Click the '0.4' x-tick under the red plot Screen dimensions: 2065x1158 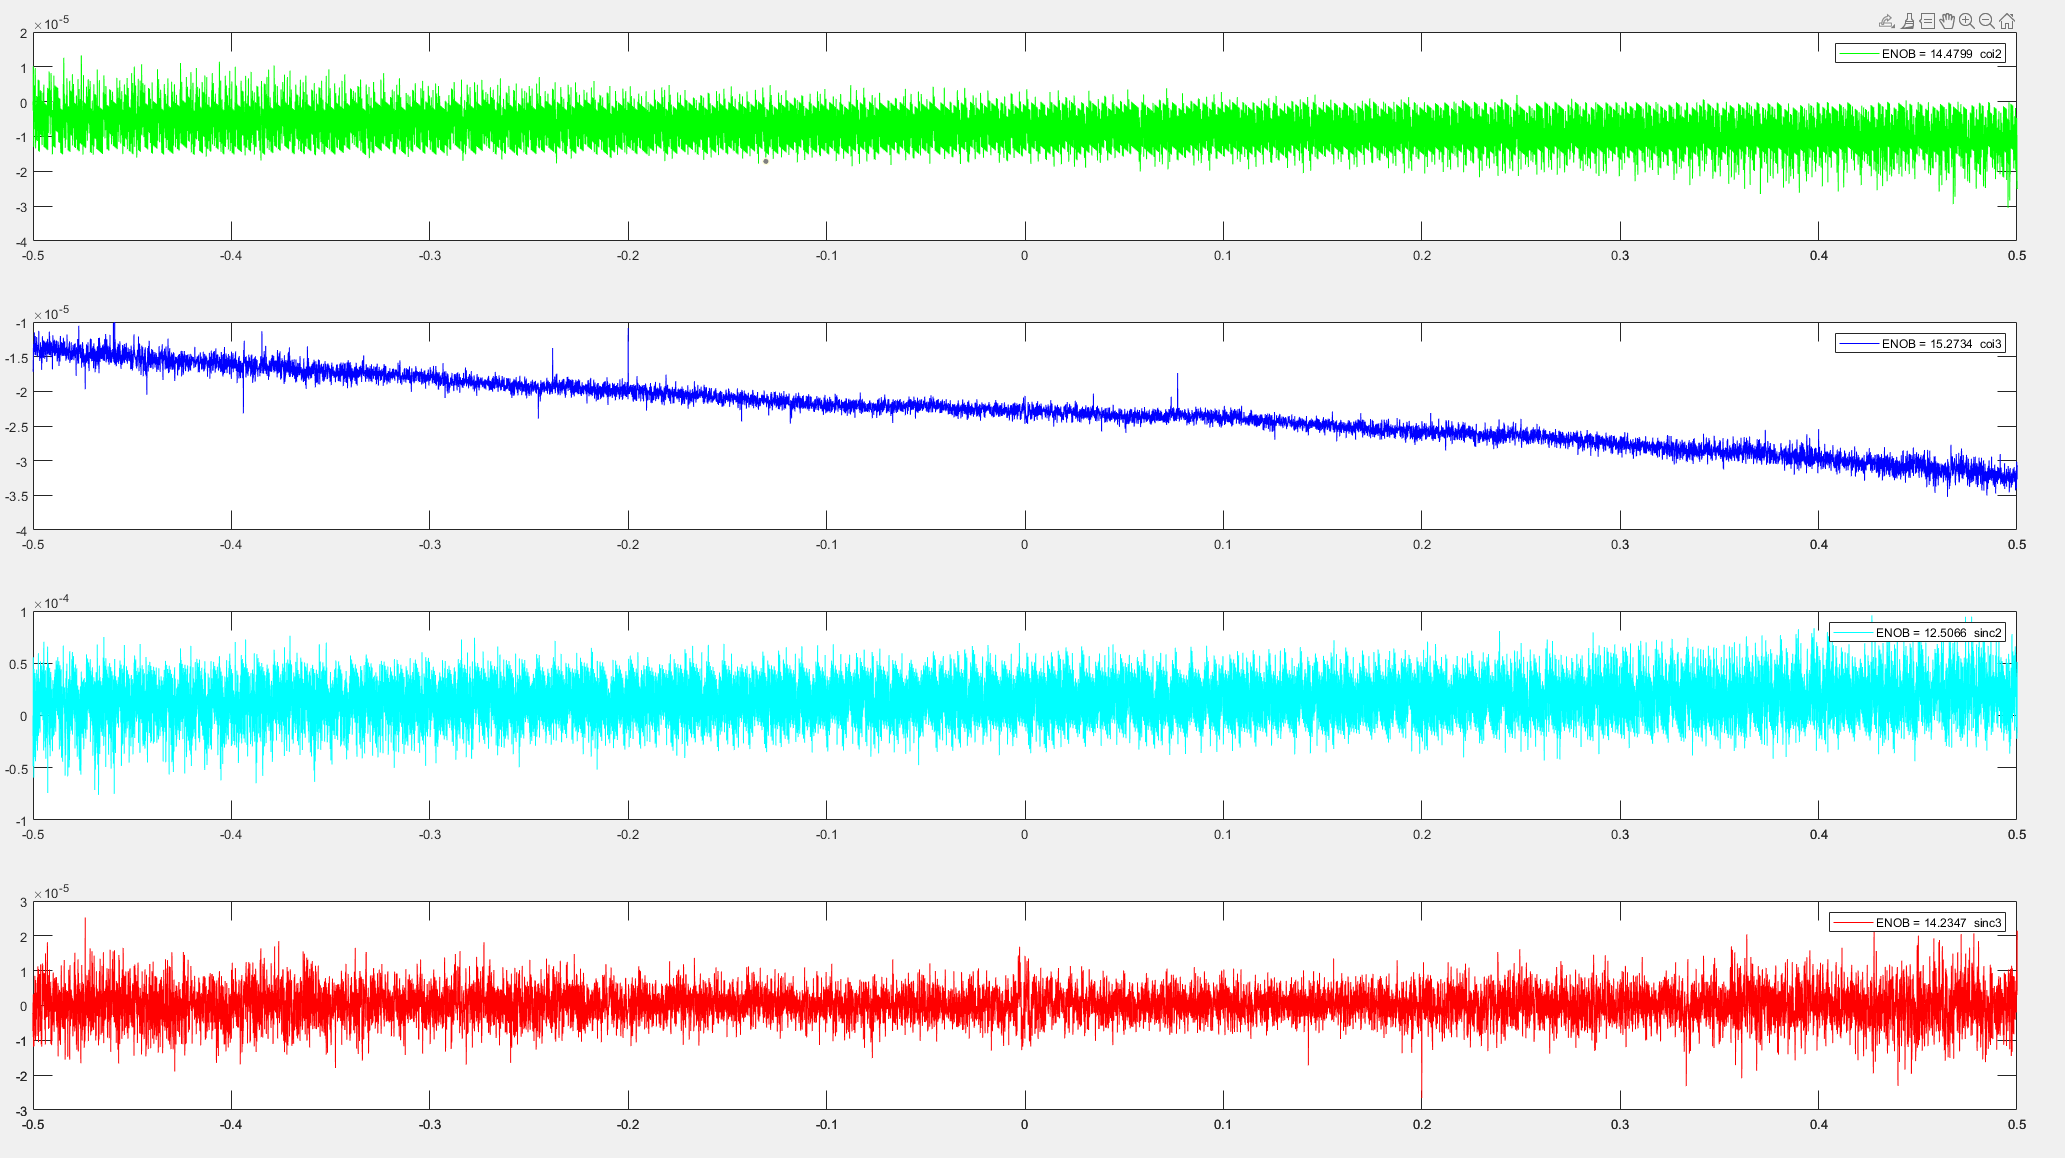[x=1818, y=1125]
